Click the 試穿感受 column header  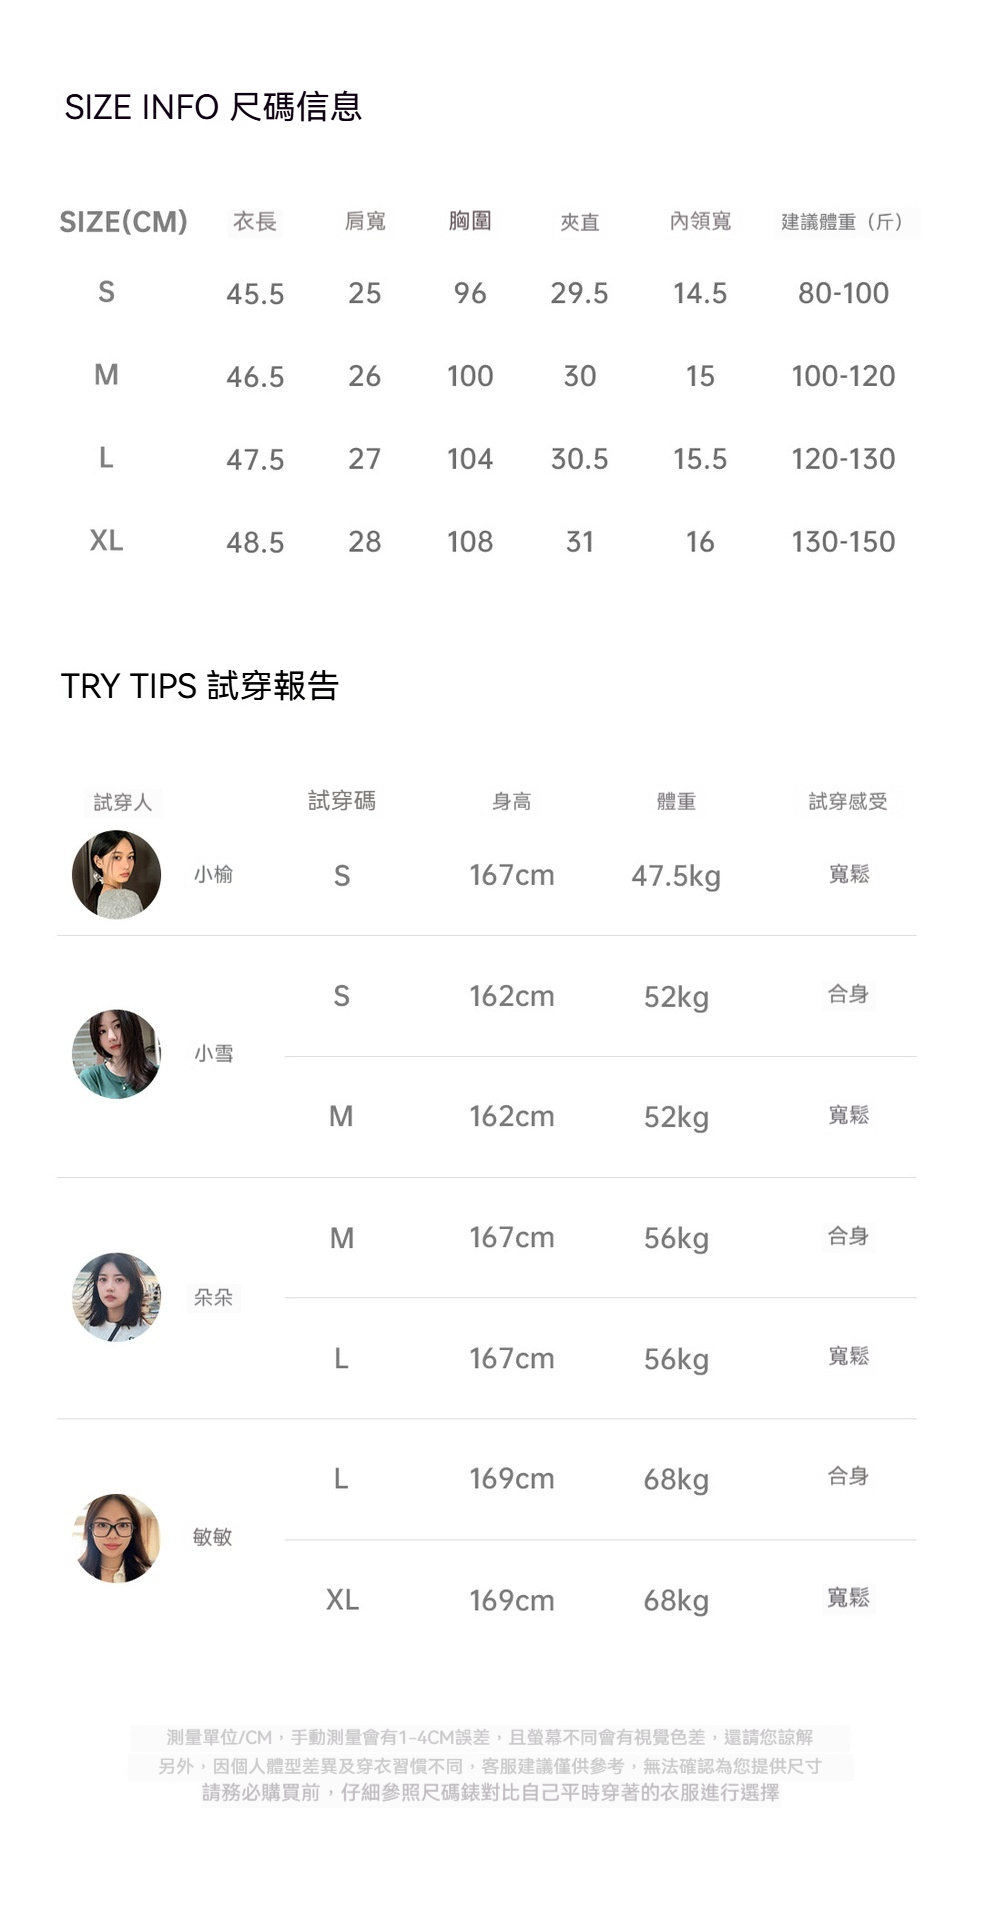[848, 801]
